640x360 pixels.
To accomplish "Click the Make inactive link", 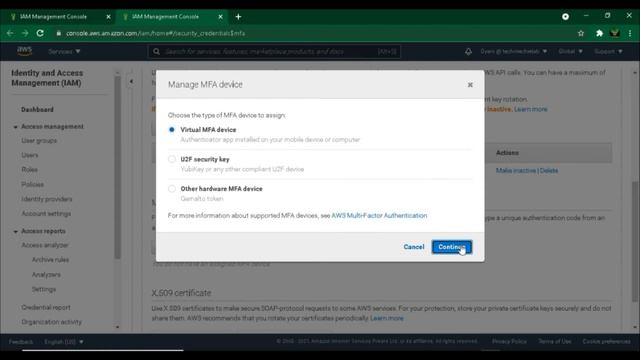I will pos(516,171).
